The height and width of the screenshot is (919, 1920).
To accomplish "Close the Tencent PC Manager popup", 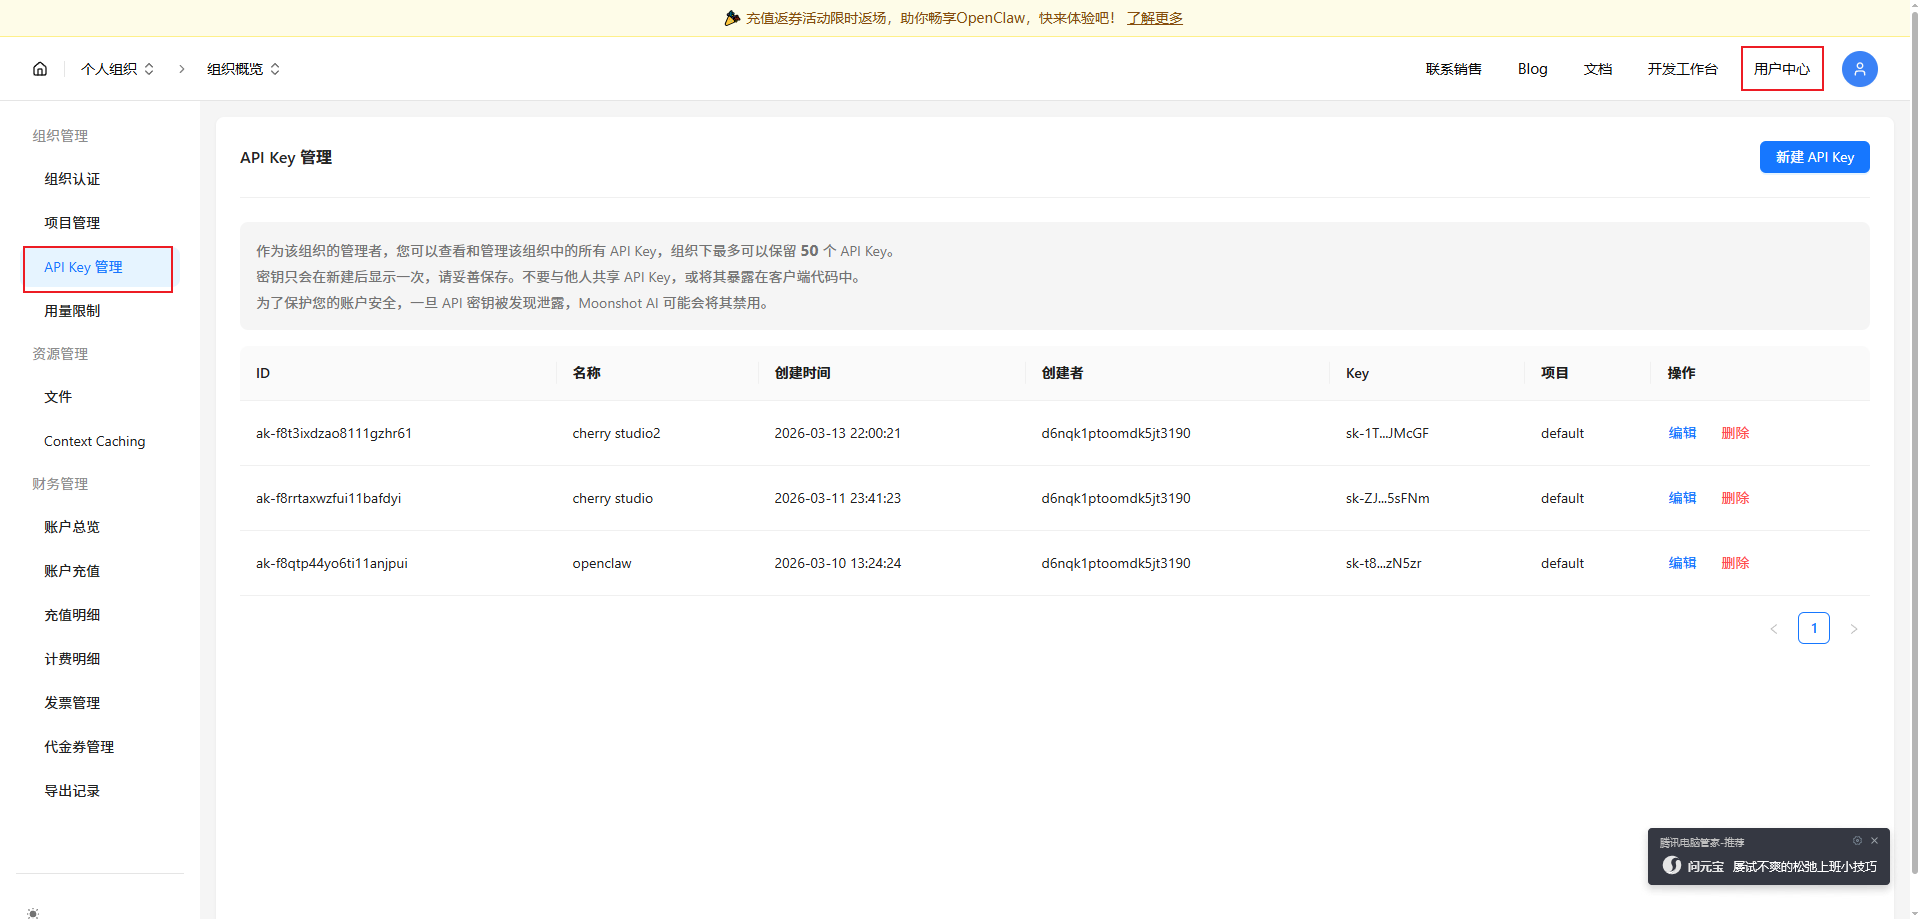I will point(1875,841).
